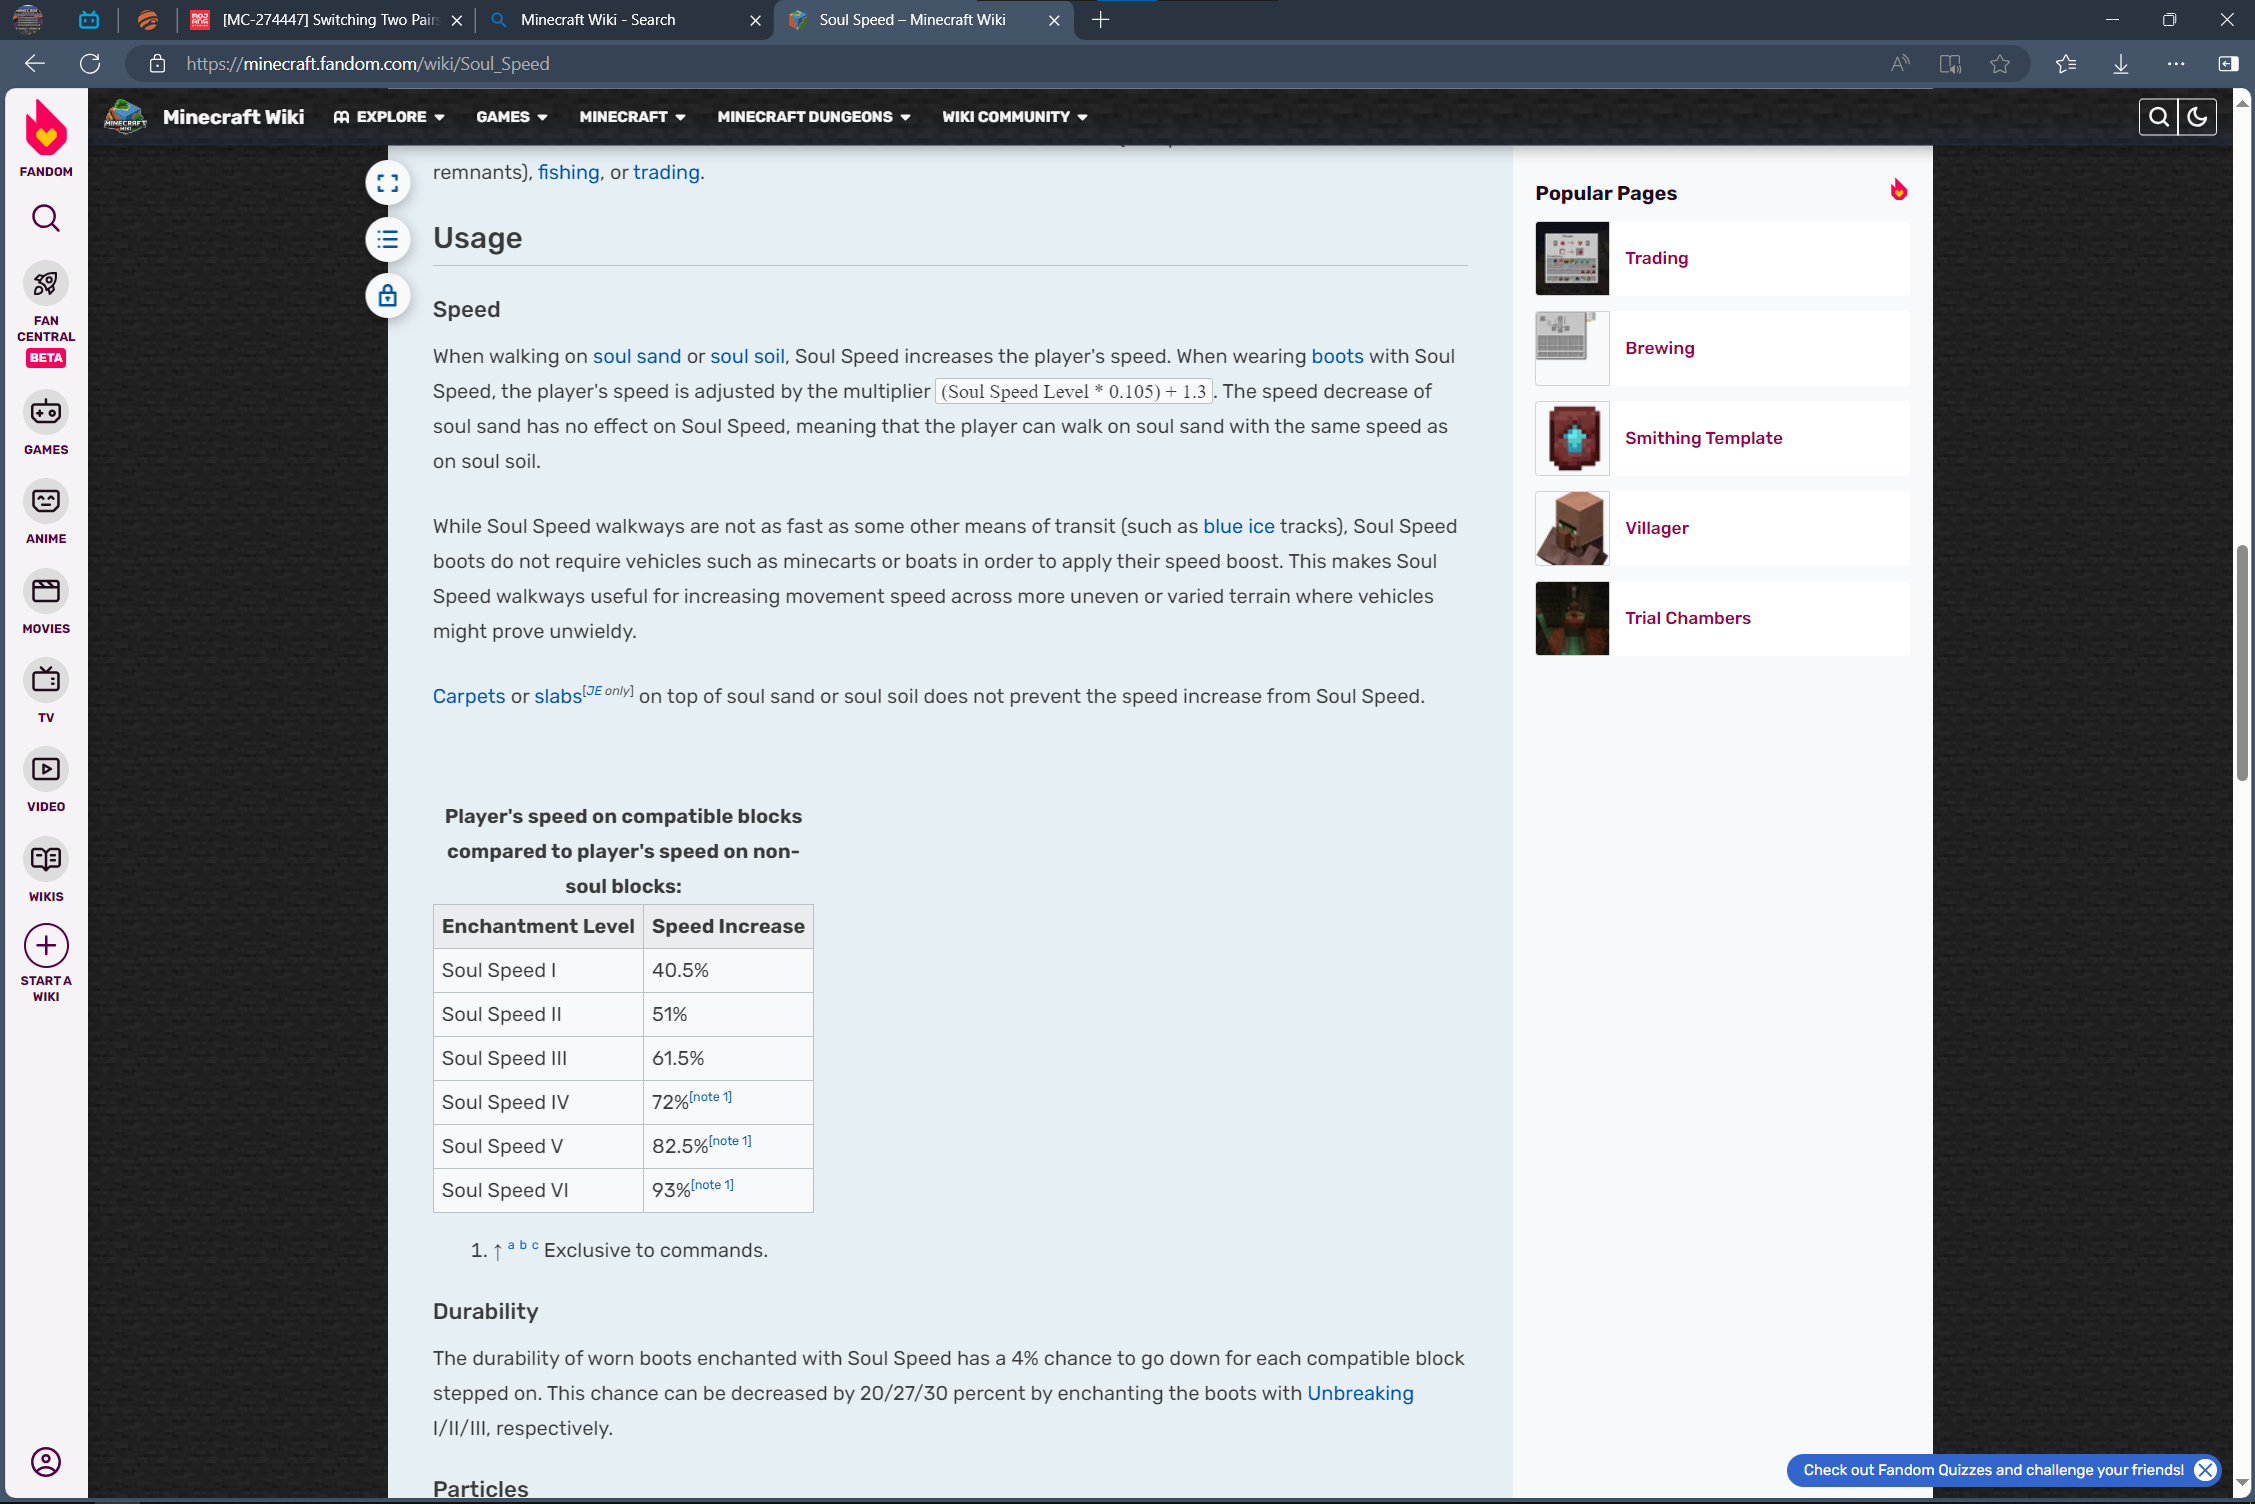The height and width of the screenshot is (1504, 2255).
Task: Click the Start a Wiki plus icon
Action: (x=46, y=946)
